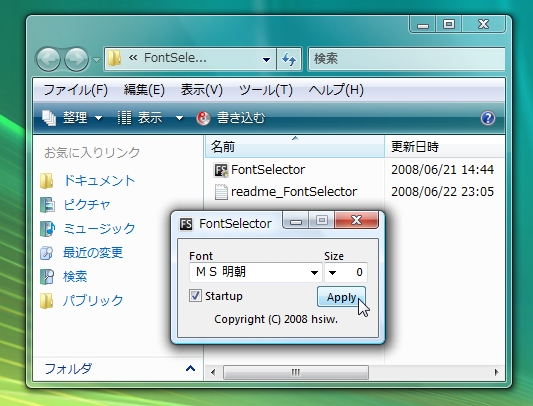
Task: Click the refresh button next to address bar
Action: pyautogui.click(x=289, y=60)
